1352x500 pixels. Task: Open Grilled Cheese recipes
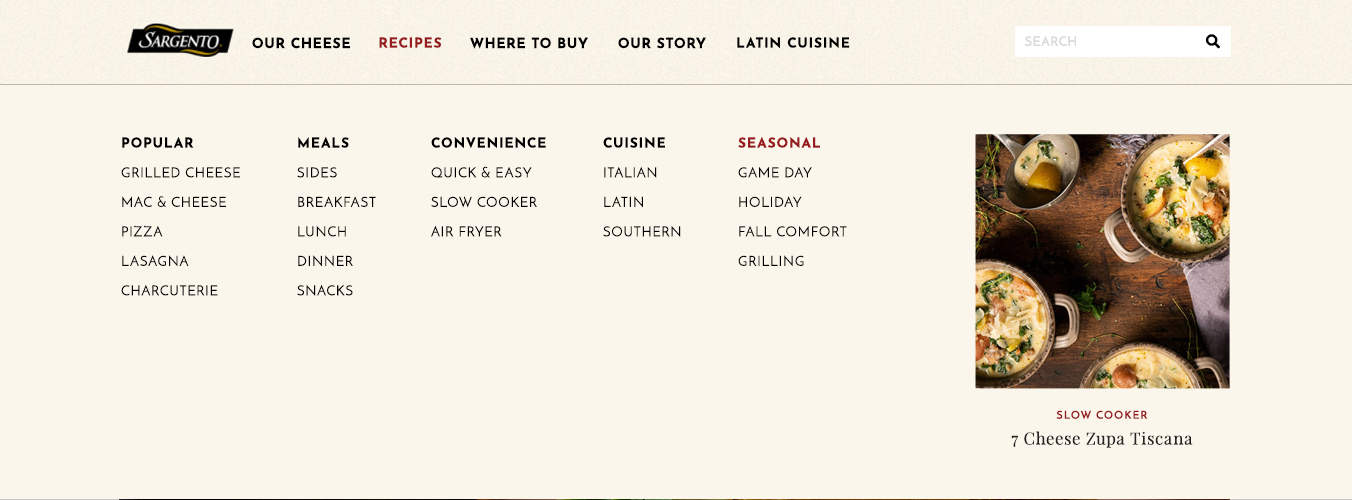pos(181,173)
